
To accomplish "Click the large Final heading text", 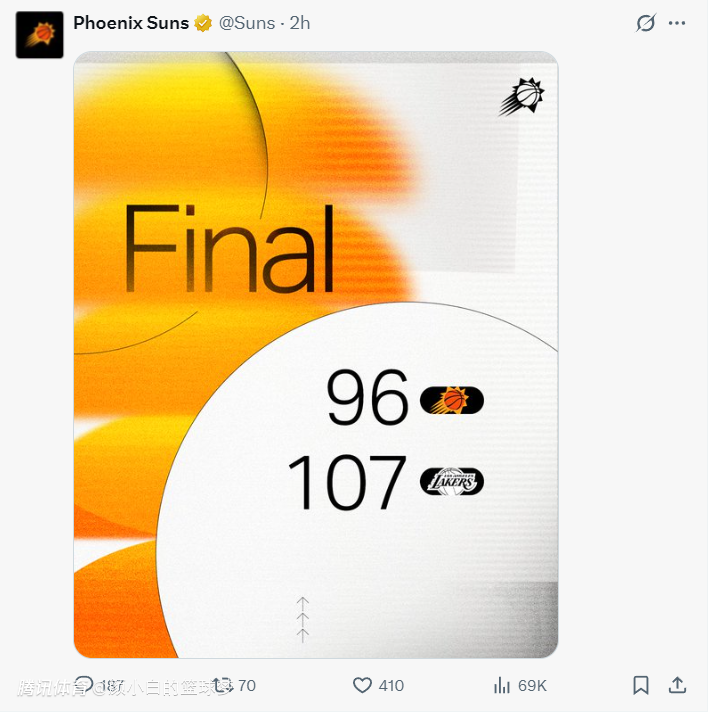I will [x=230, y=249].
